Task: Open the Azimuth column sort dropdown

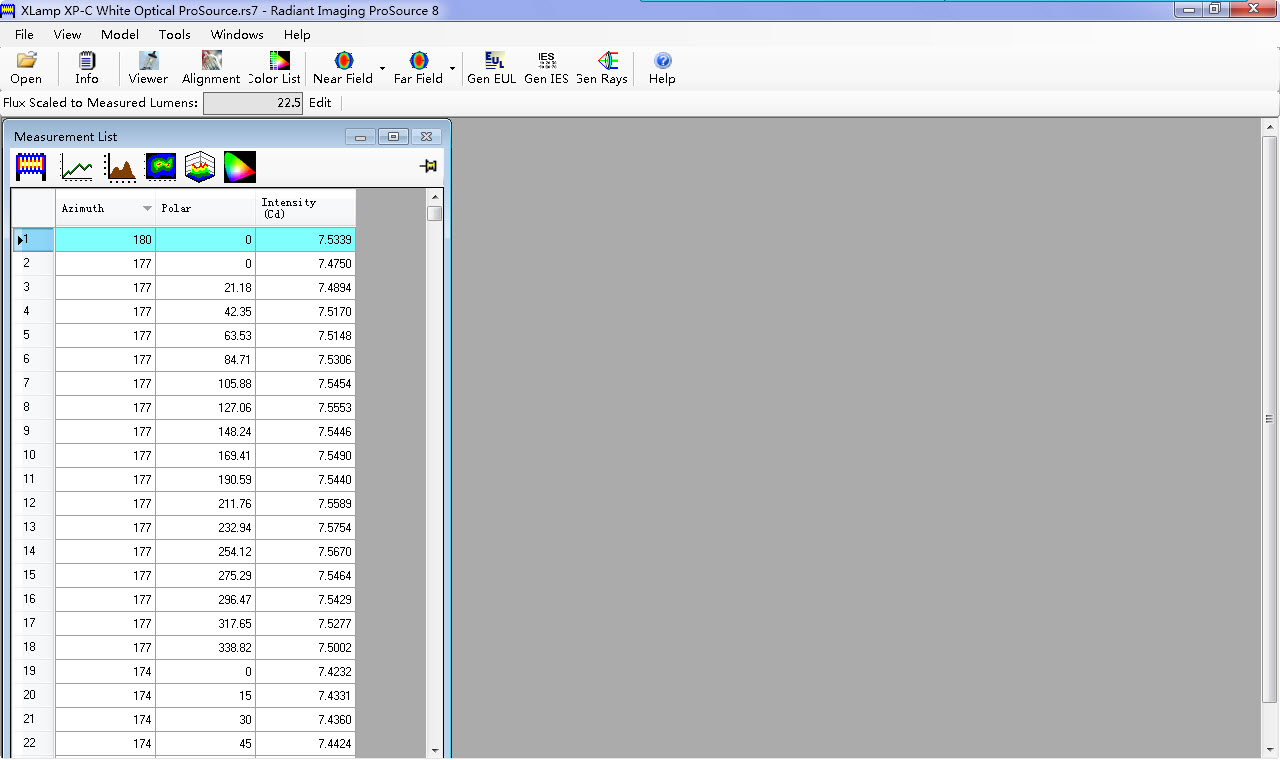Action: pyautogui.click(x=147, y=208)
